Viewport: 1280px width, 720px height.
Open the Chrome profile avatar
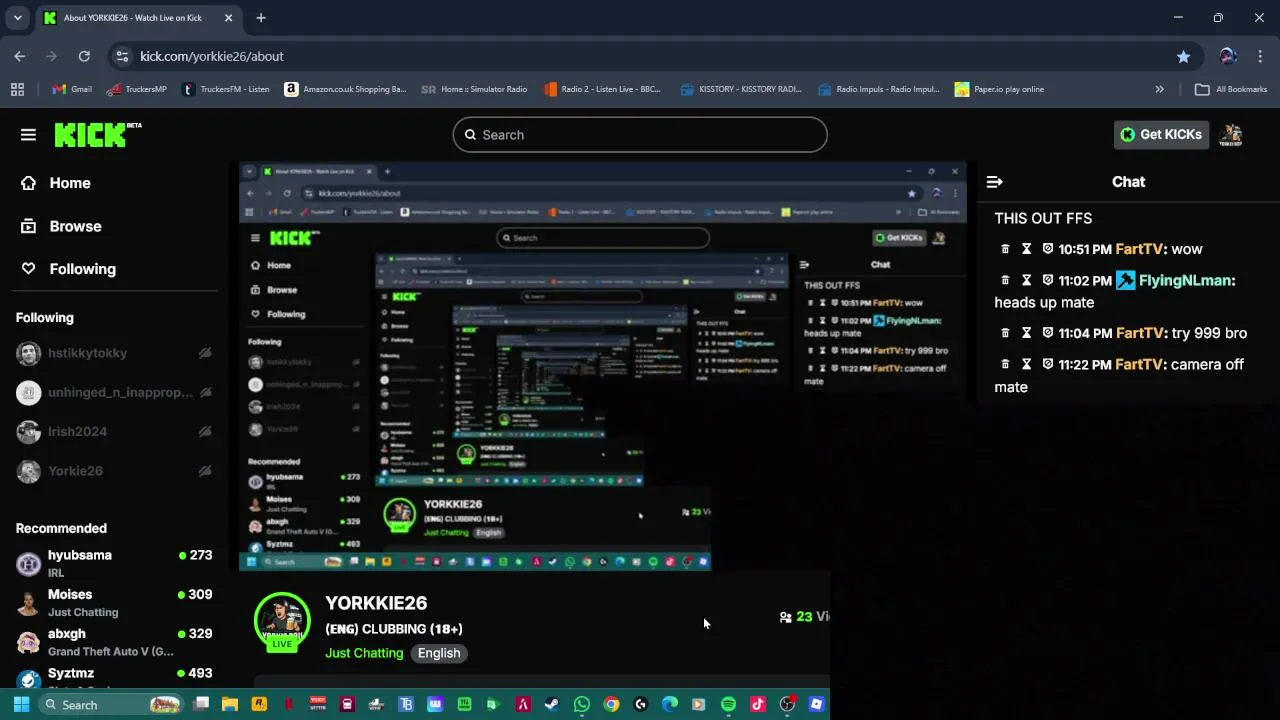tap(1228, 56)
